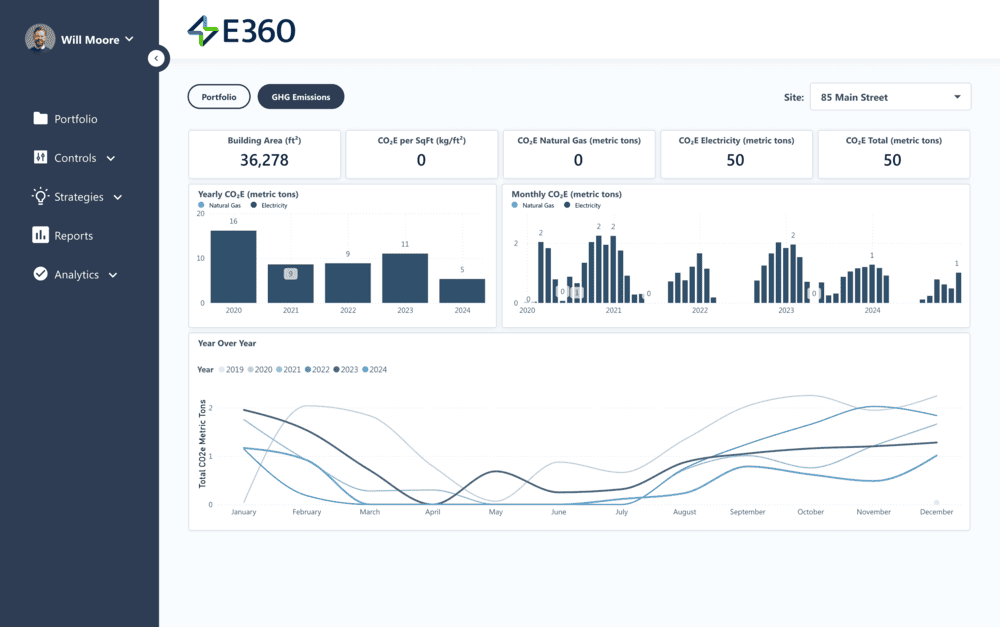This screenshot has width=1000, height=627.
Task: Click the E360 logo
Action: pos(240,31)
